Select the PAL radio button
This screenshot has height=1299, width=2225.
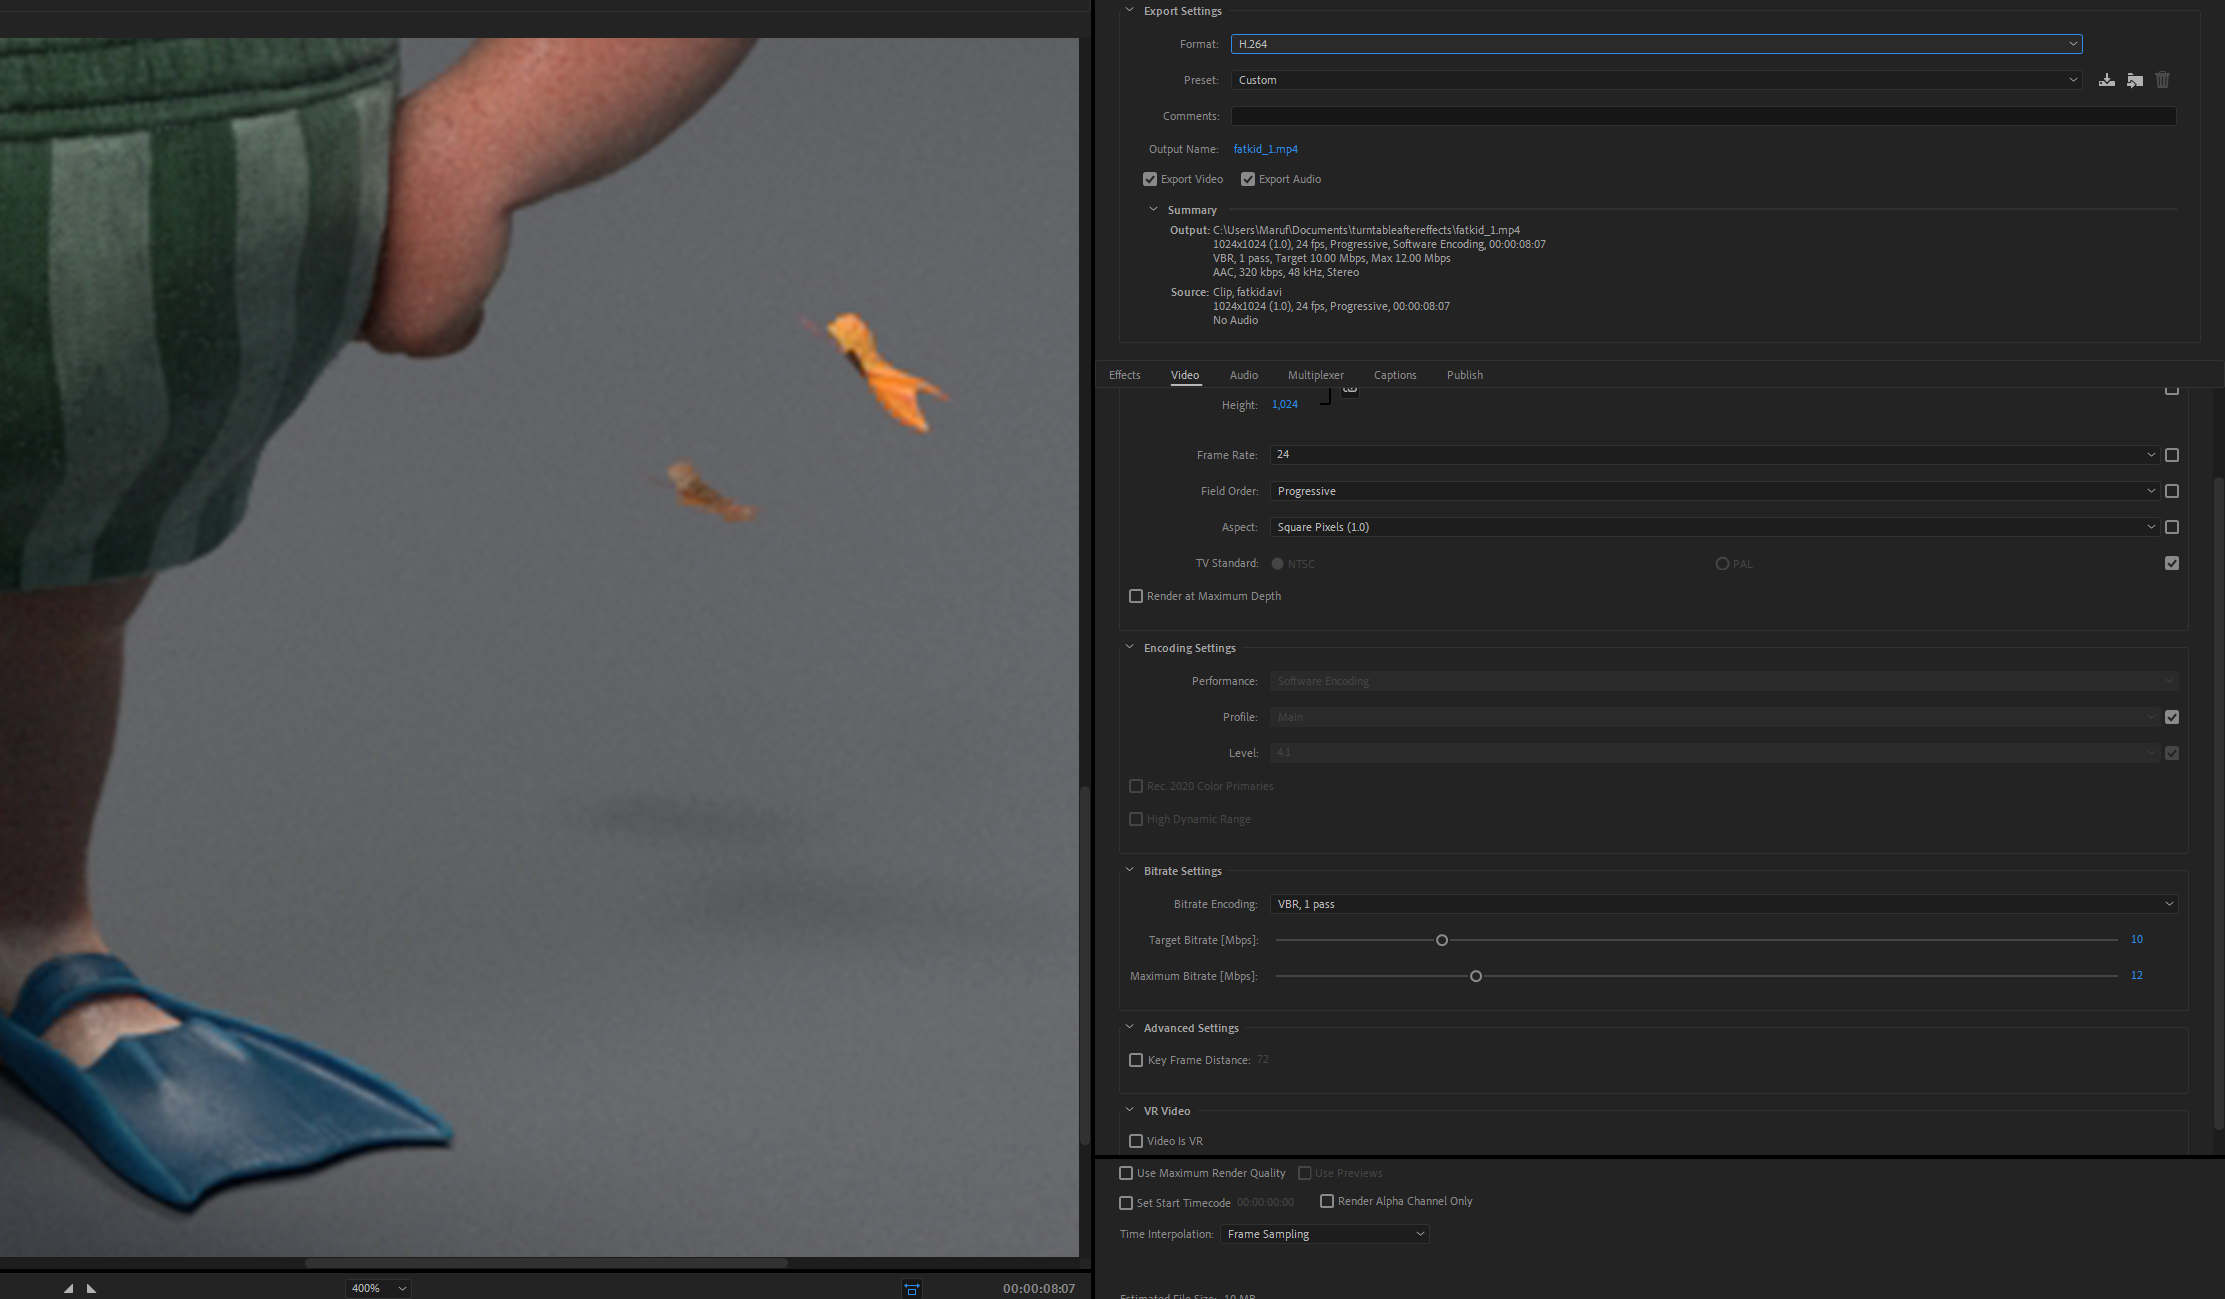click(x=1722, y=563)
